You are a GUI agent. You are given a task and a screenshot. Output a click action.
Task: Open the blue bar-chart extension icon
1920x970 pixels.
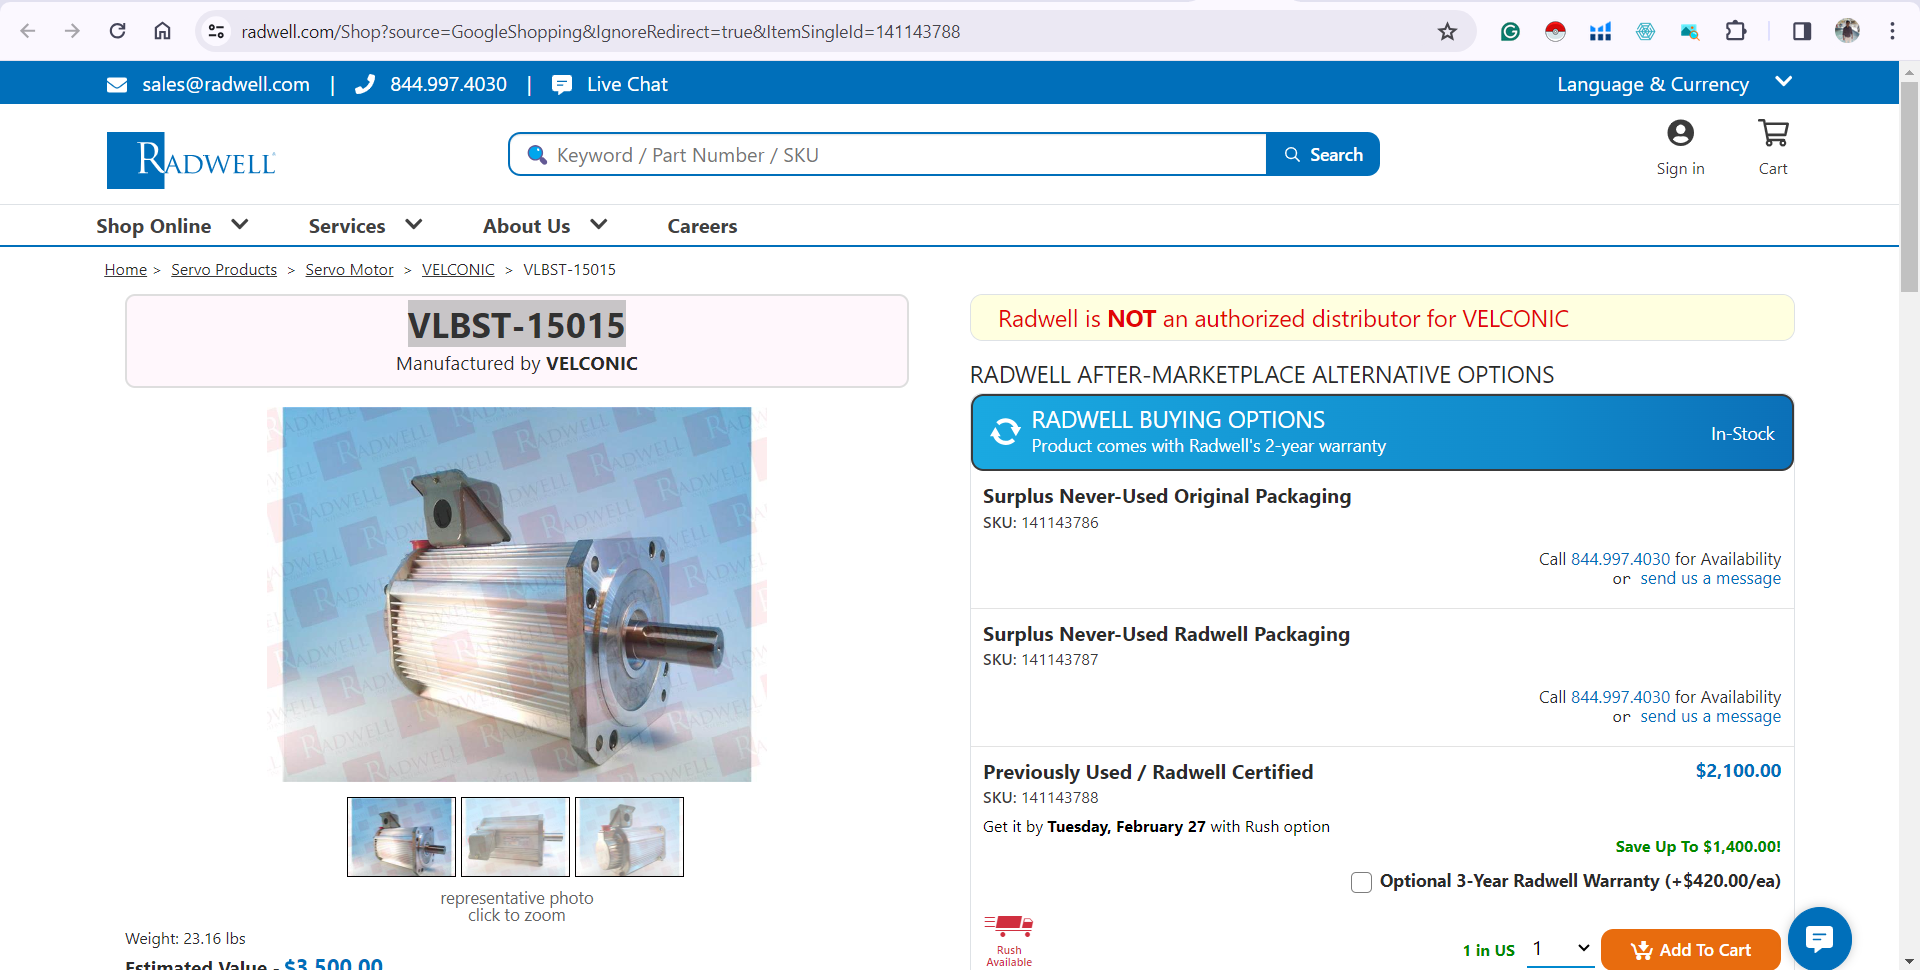coord(1600,31)
